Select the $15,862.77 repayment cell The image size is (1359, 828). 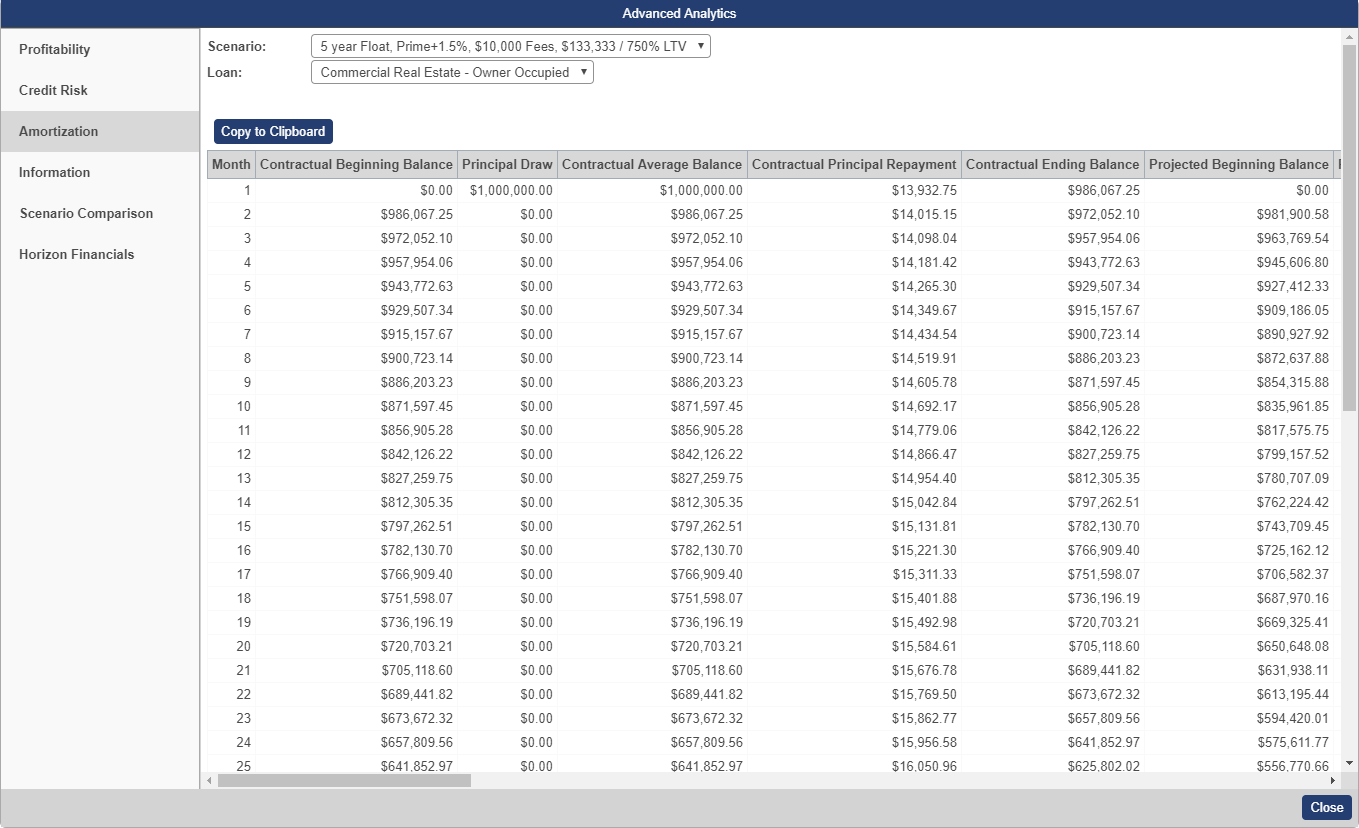(x=854, y=718)
